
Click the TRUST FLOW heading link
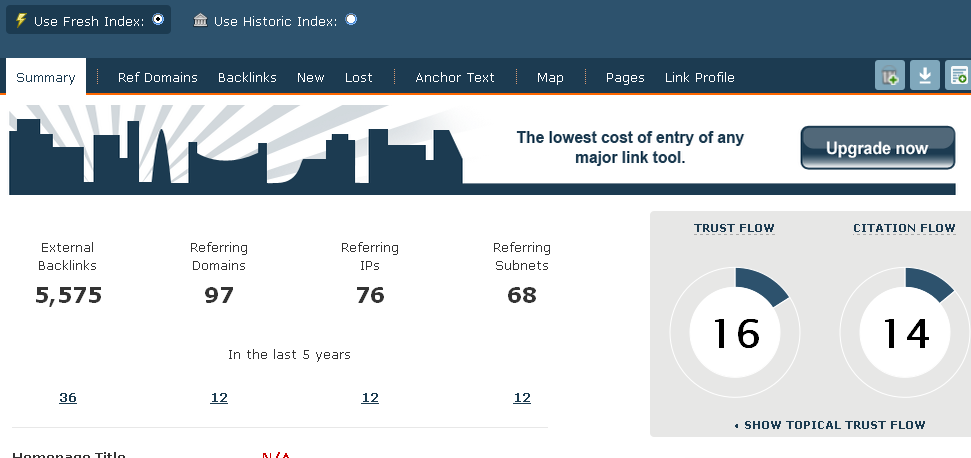point(734,228)
